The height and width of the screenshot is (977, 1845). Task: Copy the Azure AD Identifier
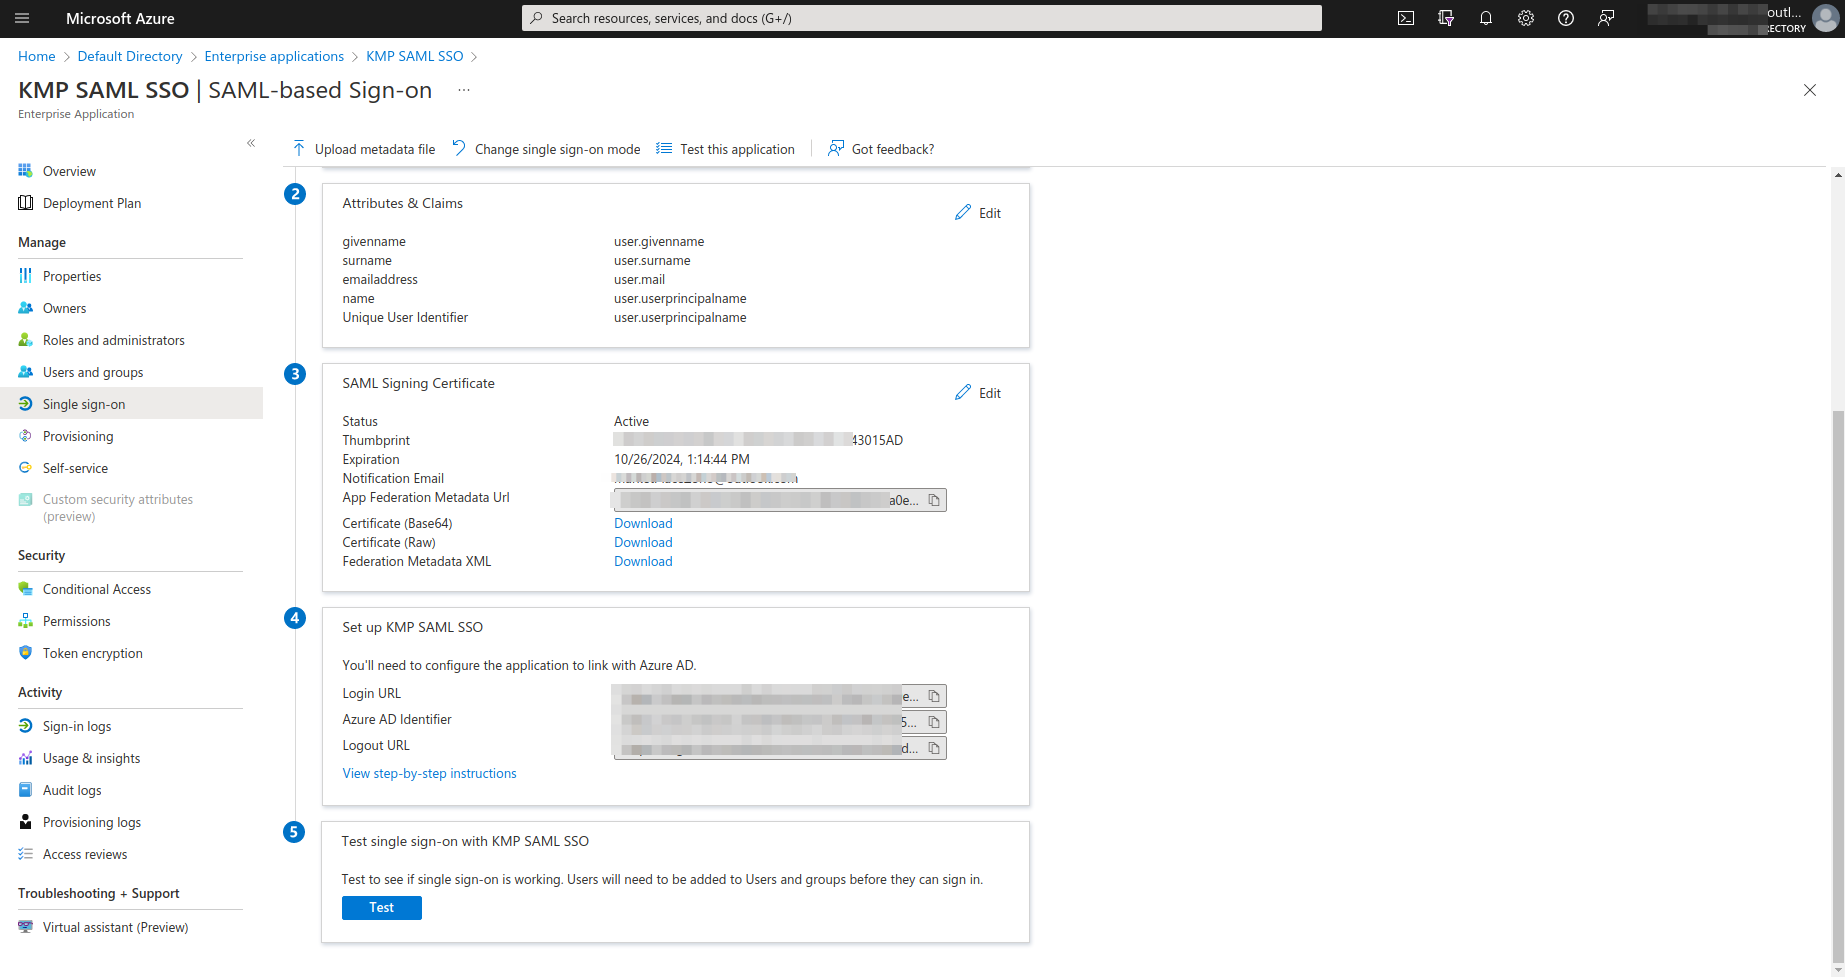click(934, 722)
